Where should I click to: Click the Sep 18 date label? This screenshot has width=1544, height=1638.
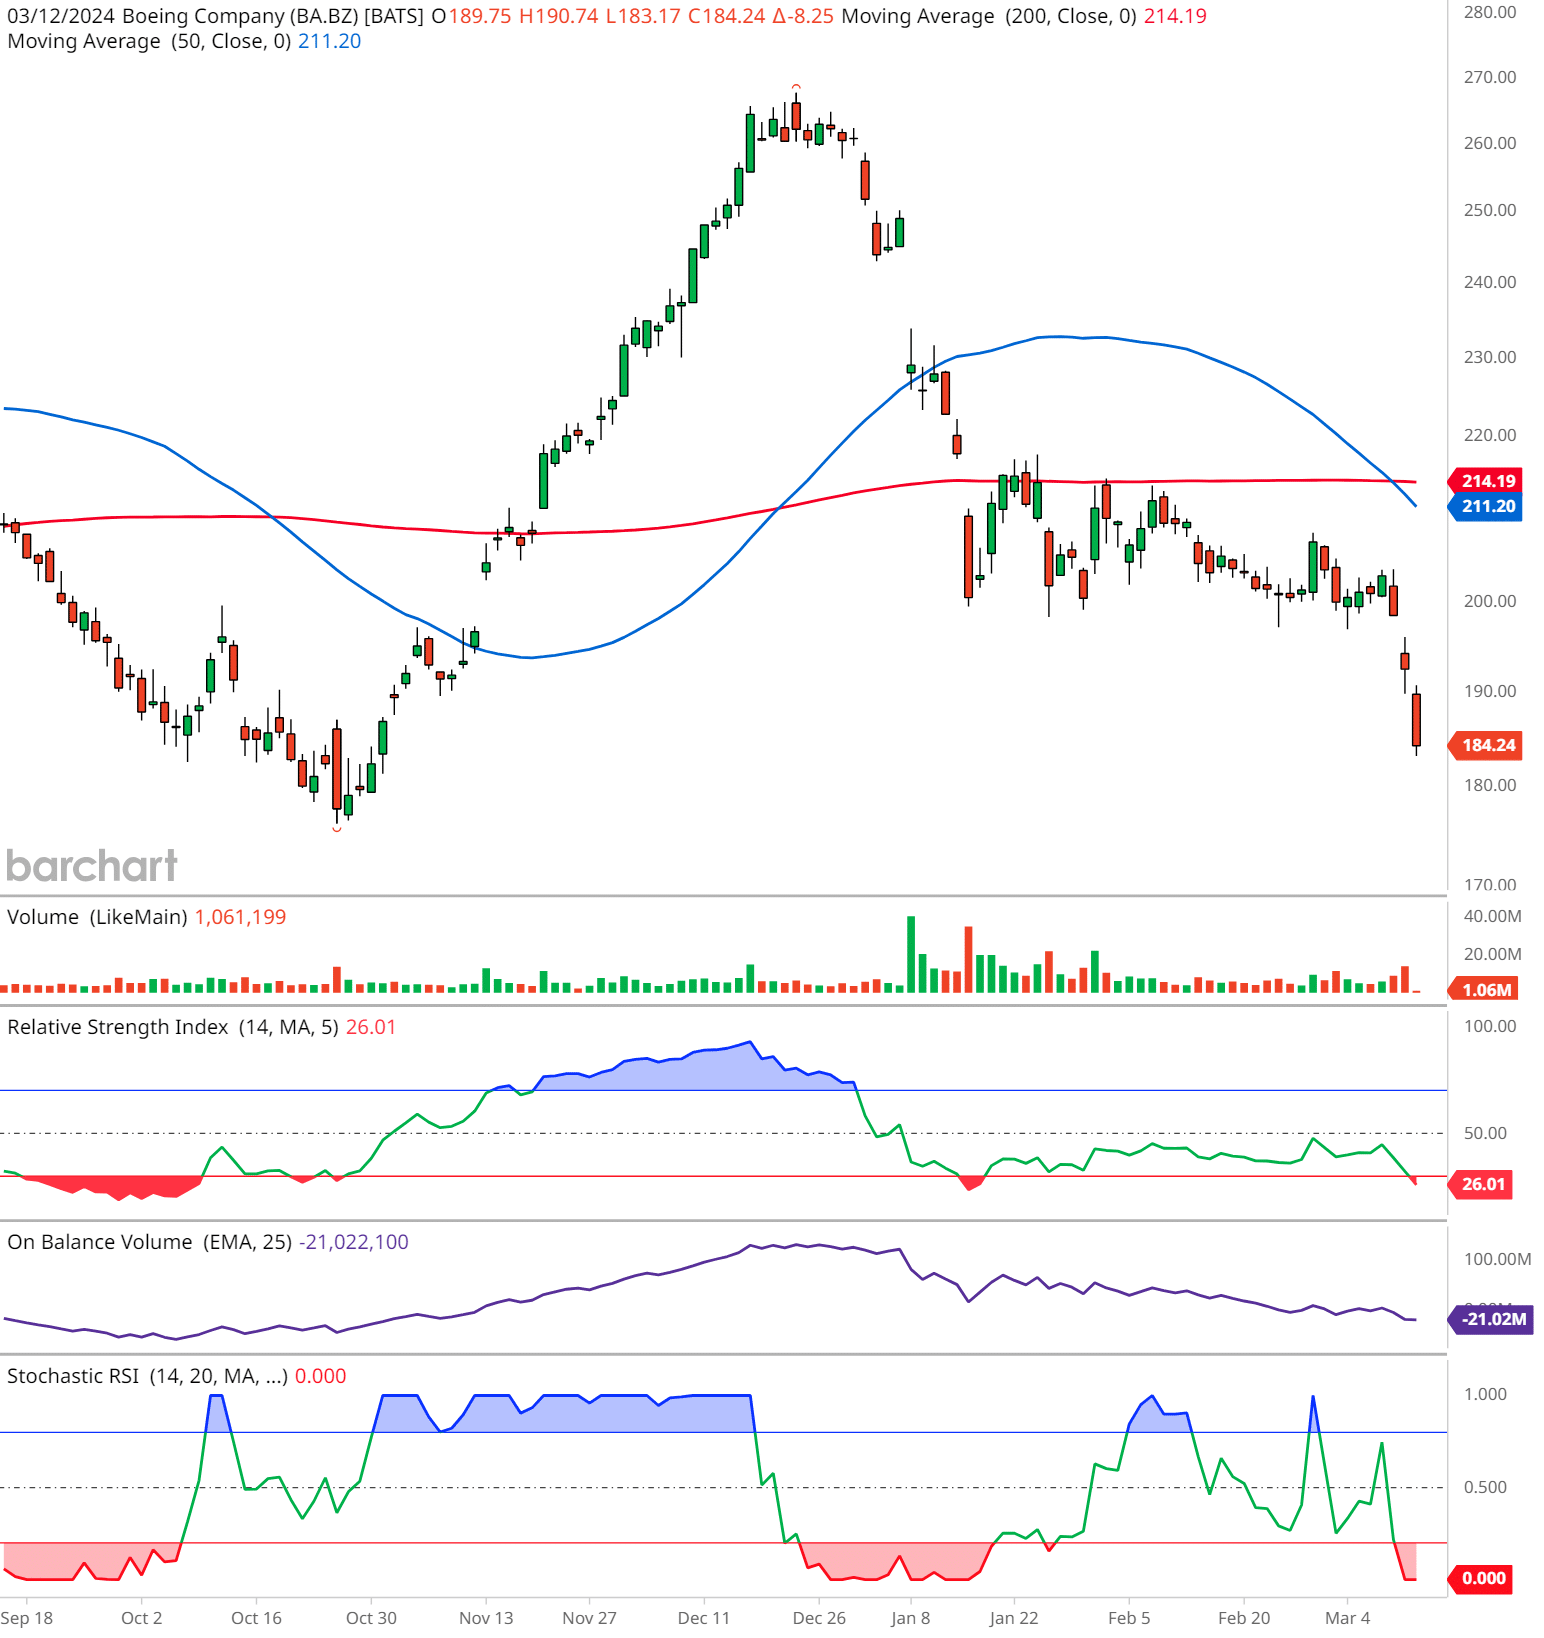coord(27,1618)
